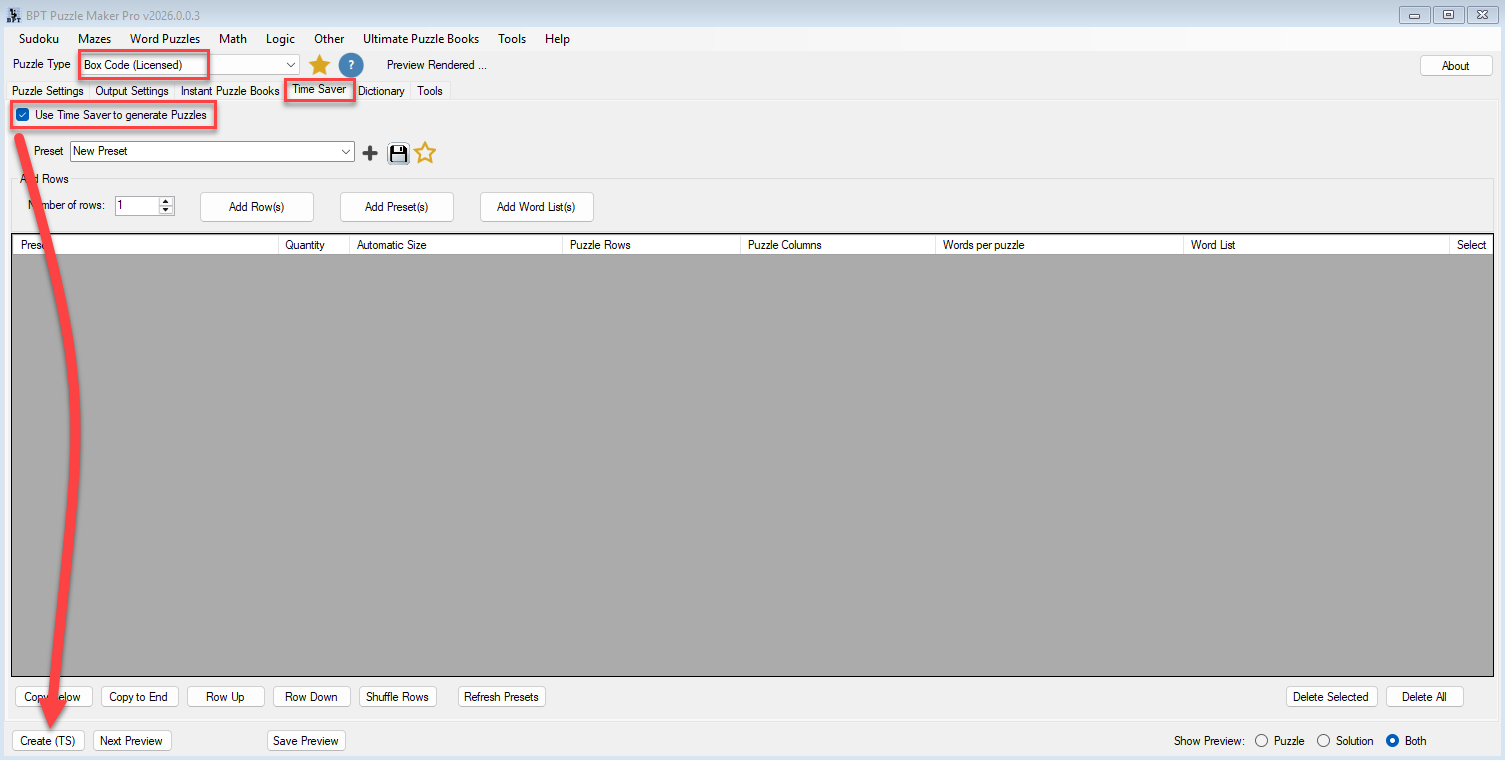Open the blue help question mark icon
This screenshot has height=760, width=1505.
[350, 65]
